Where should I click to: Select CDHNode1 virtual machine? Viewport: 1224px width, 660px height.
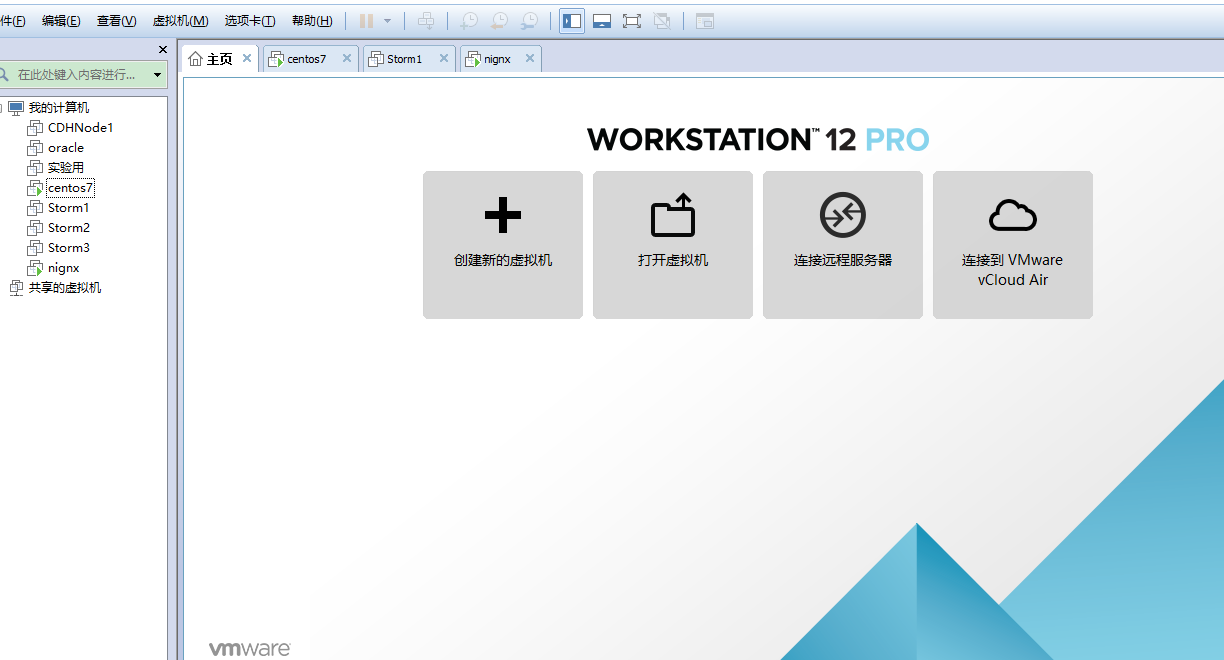(x=80, y=128)
